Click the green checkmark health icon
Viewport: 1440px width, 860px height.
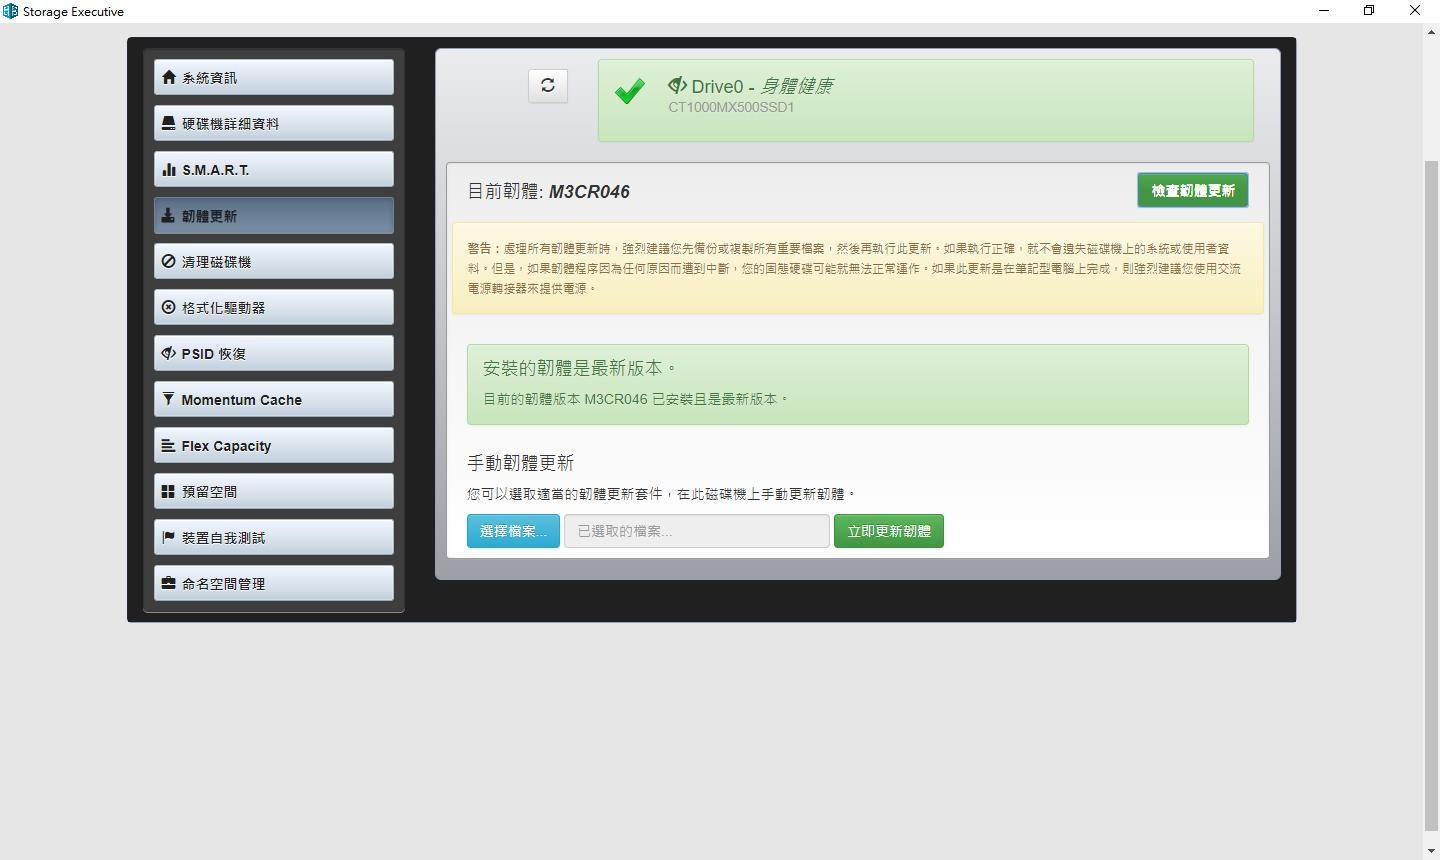630,91
